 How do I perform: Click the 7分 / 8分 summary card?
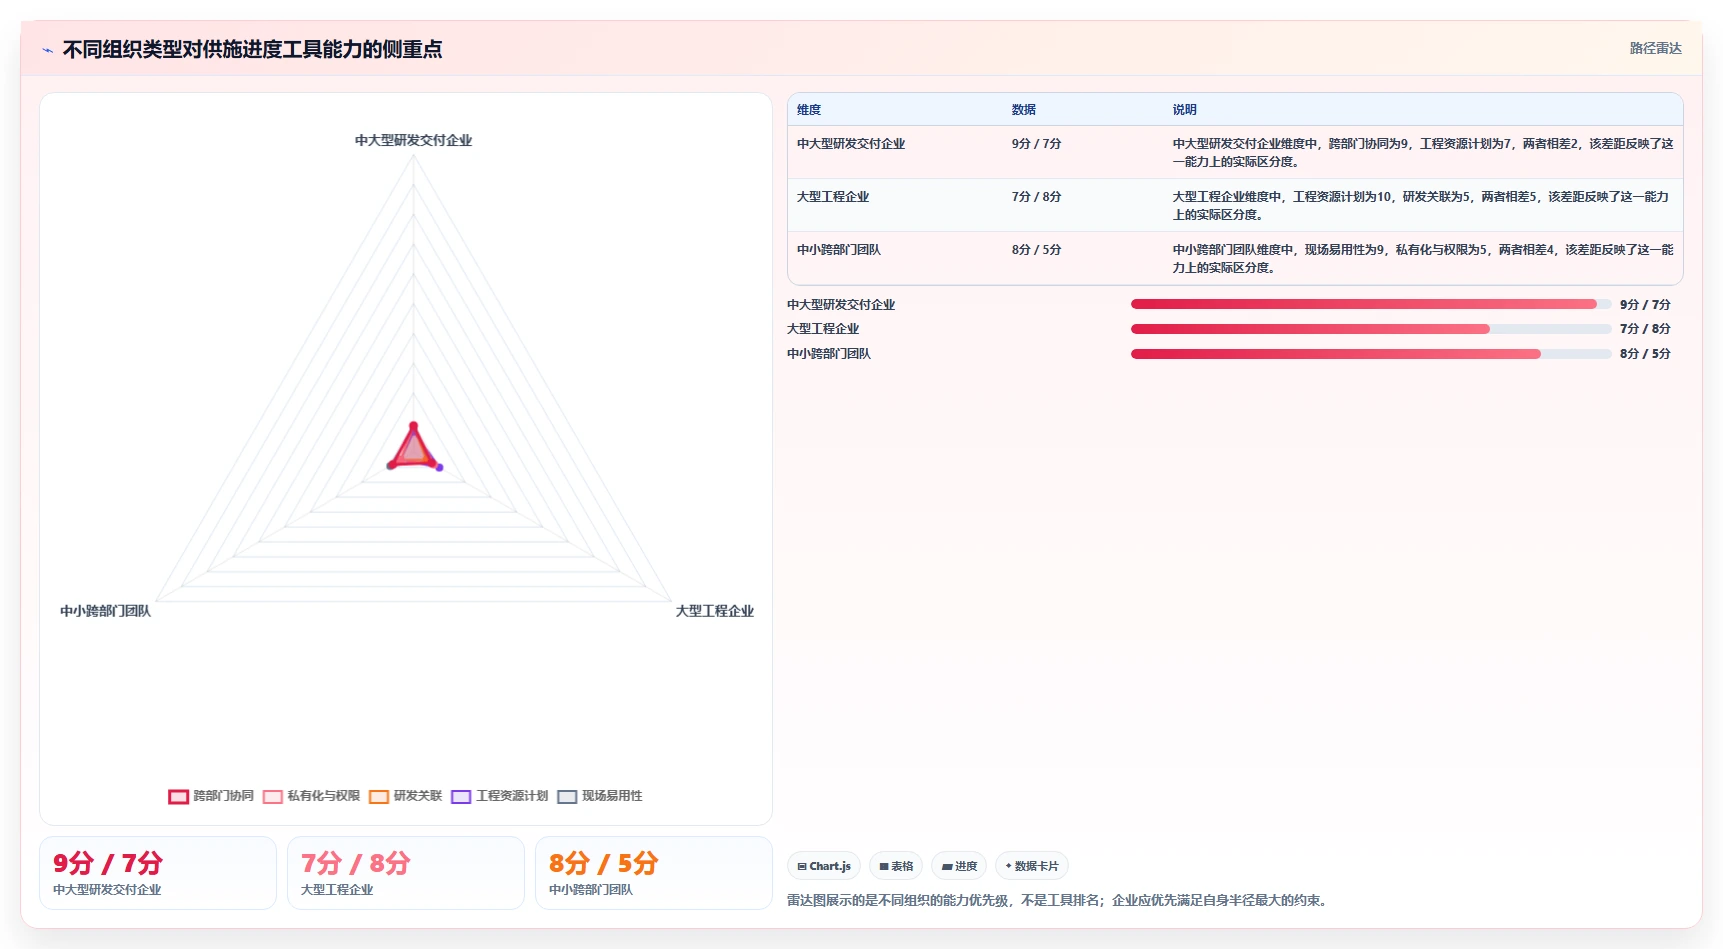pos(406,873)
